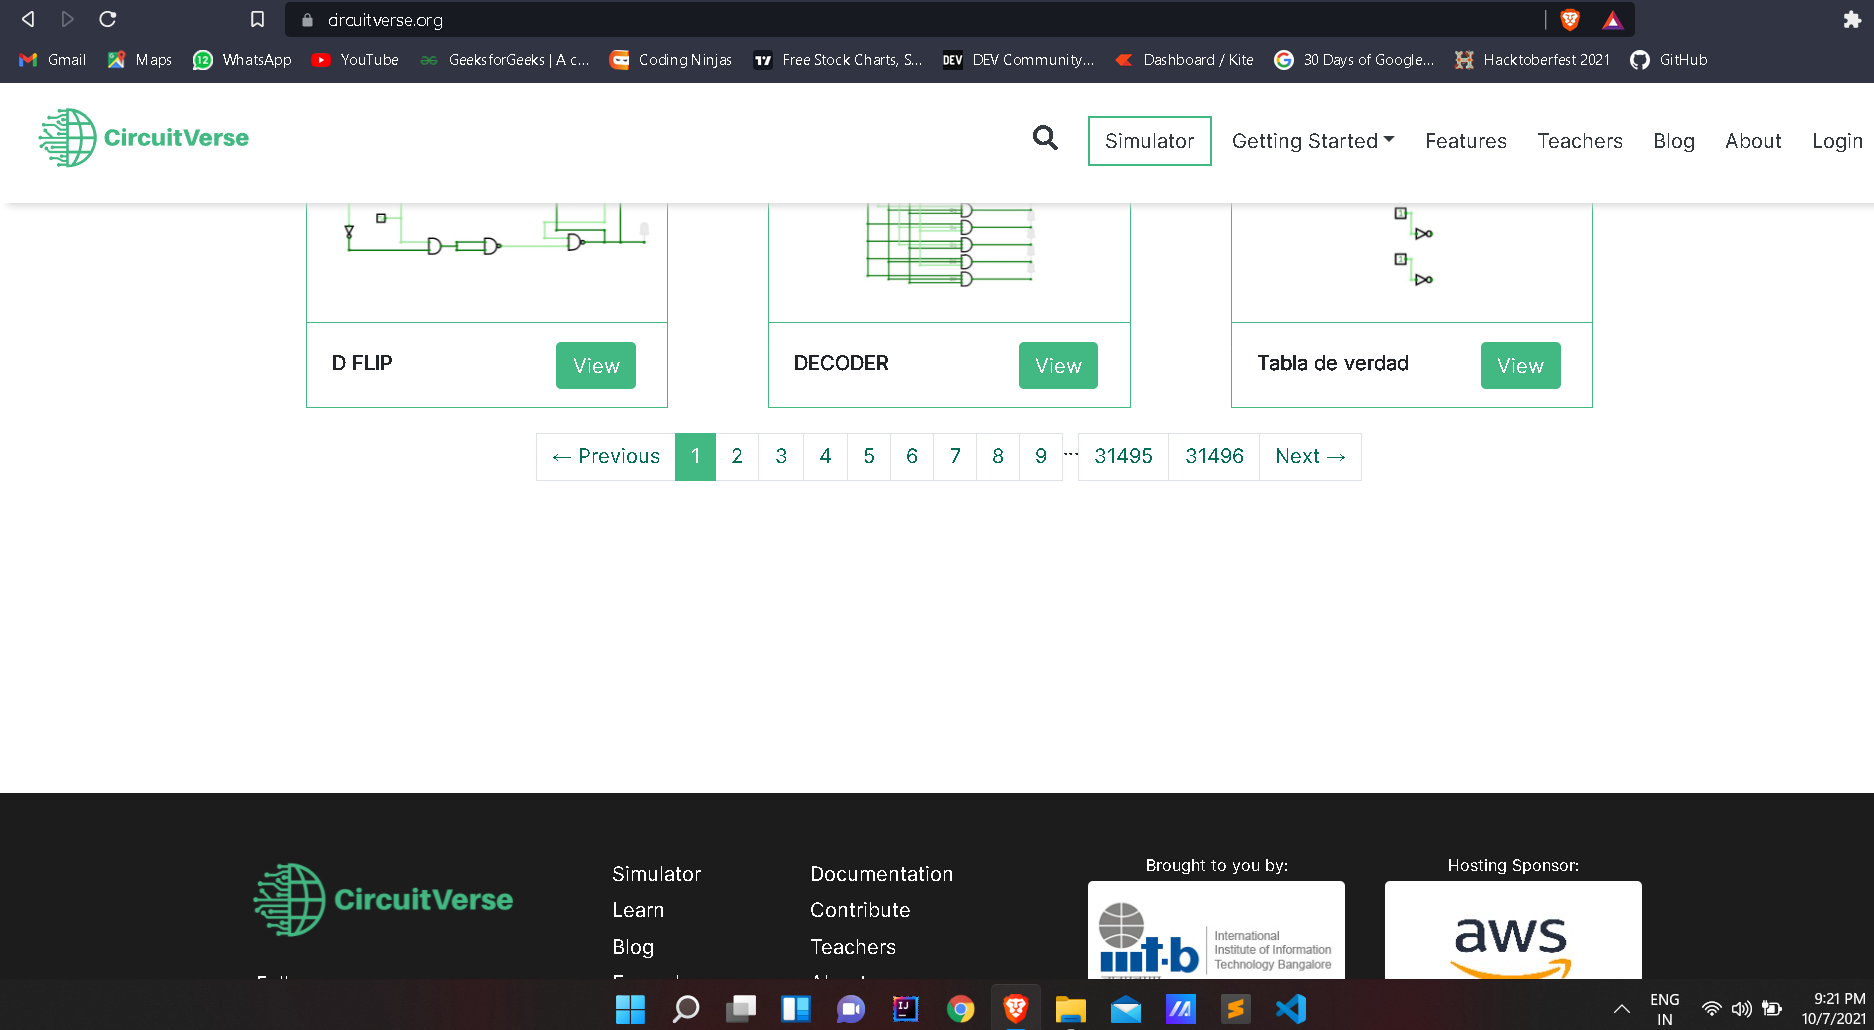Launch Visual Studio Code from the taskbar
The image size is (1874, 1030).
(x=1290, y=1008)
